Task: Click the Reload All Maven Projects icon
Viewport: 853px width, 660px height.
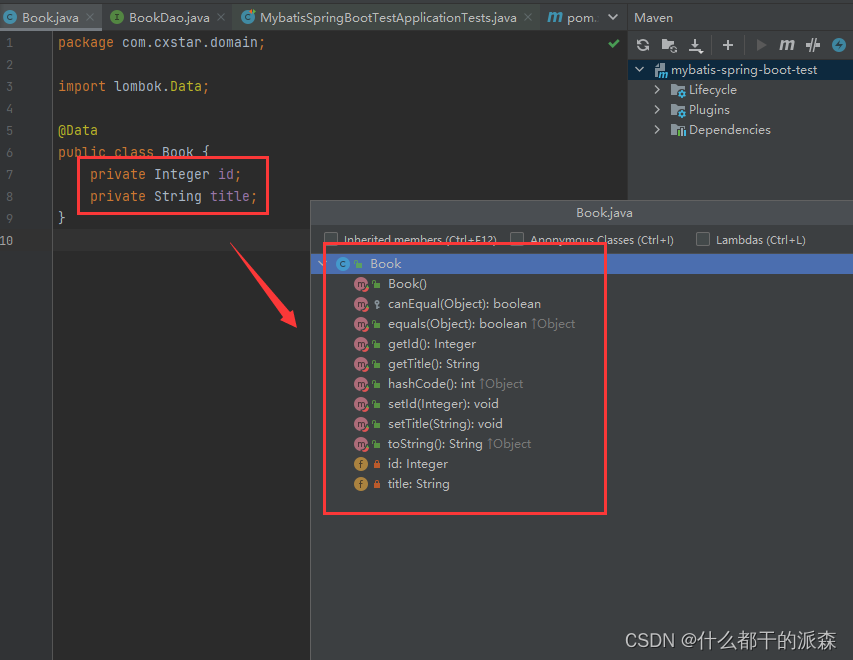Action: (x=643, y=45)
